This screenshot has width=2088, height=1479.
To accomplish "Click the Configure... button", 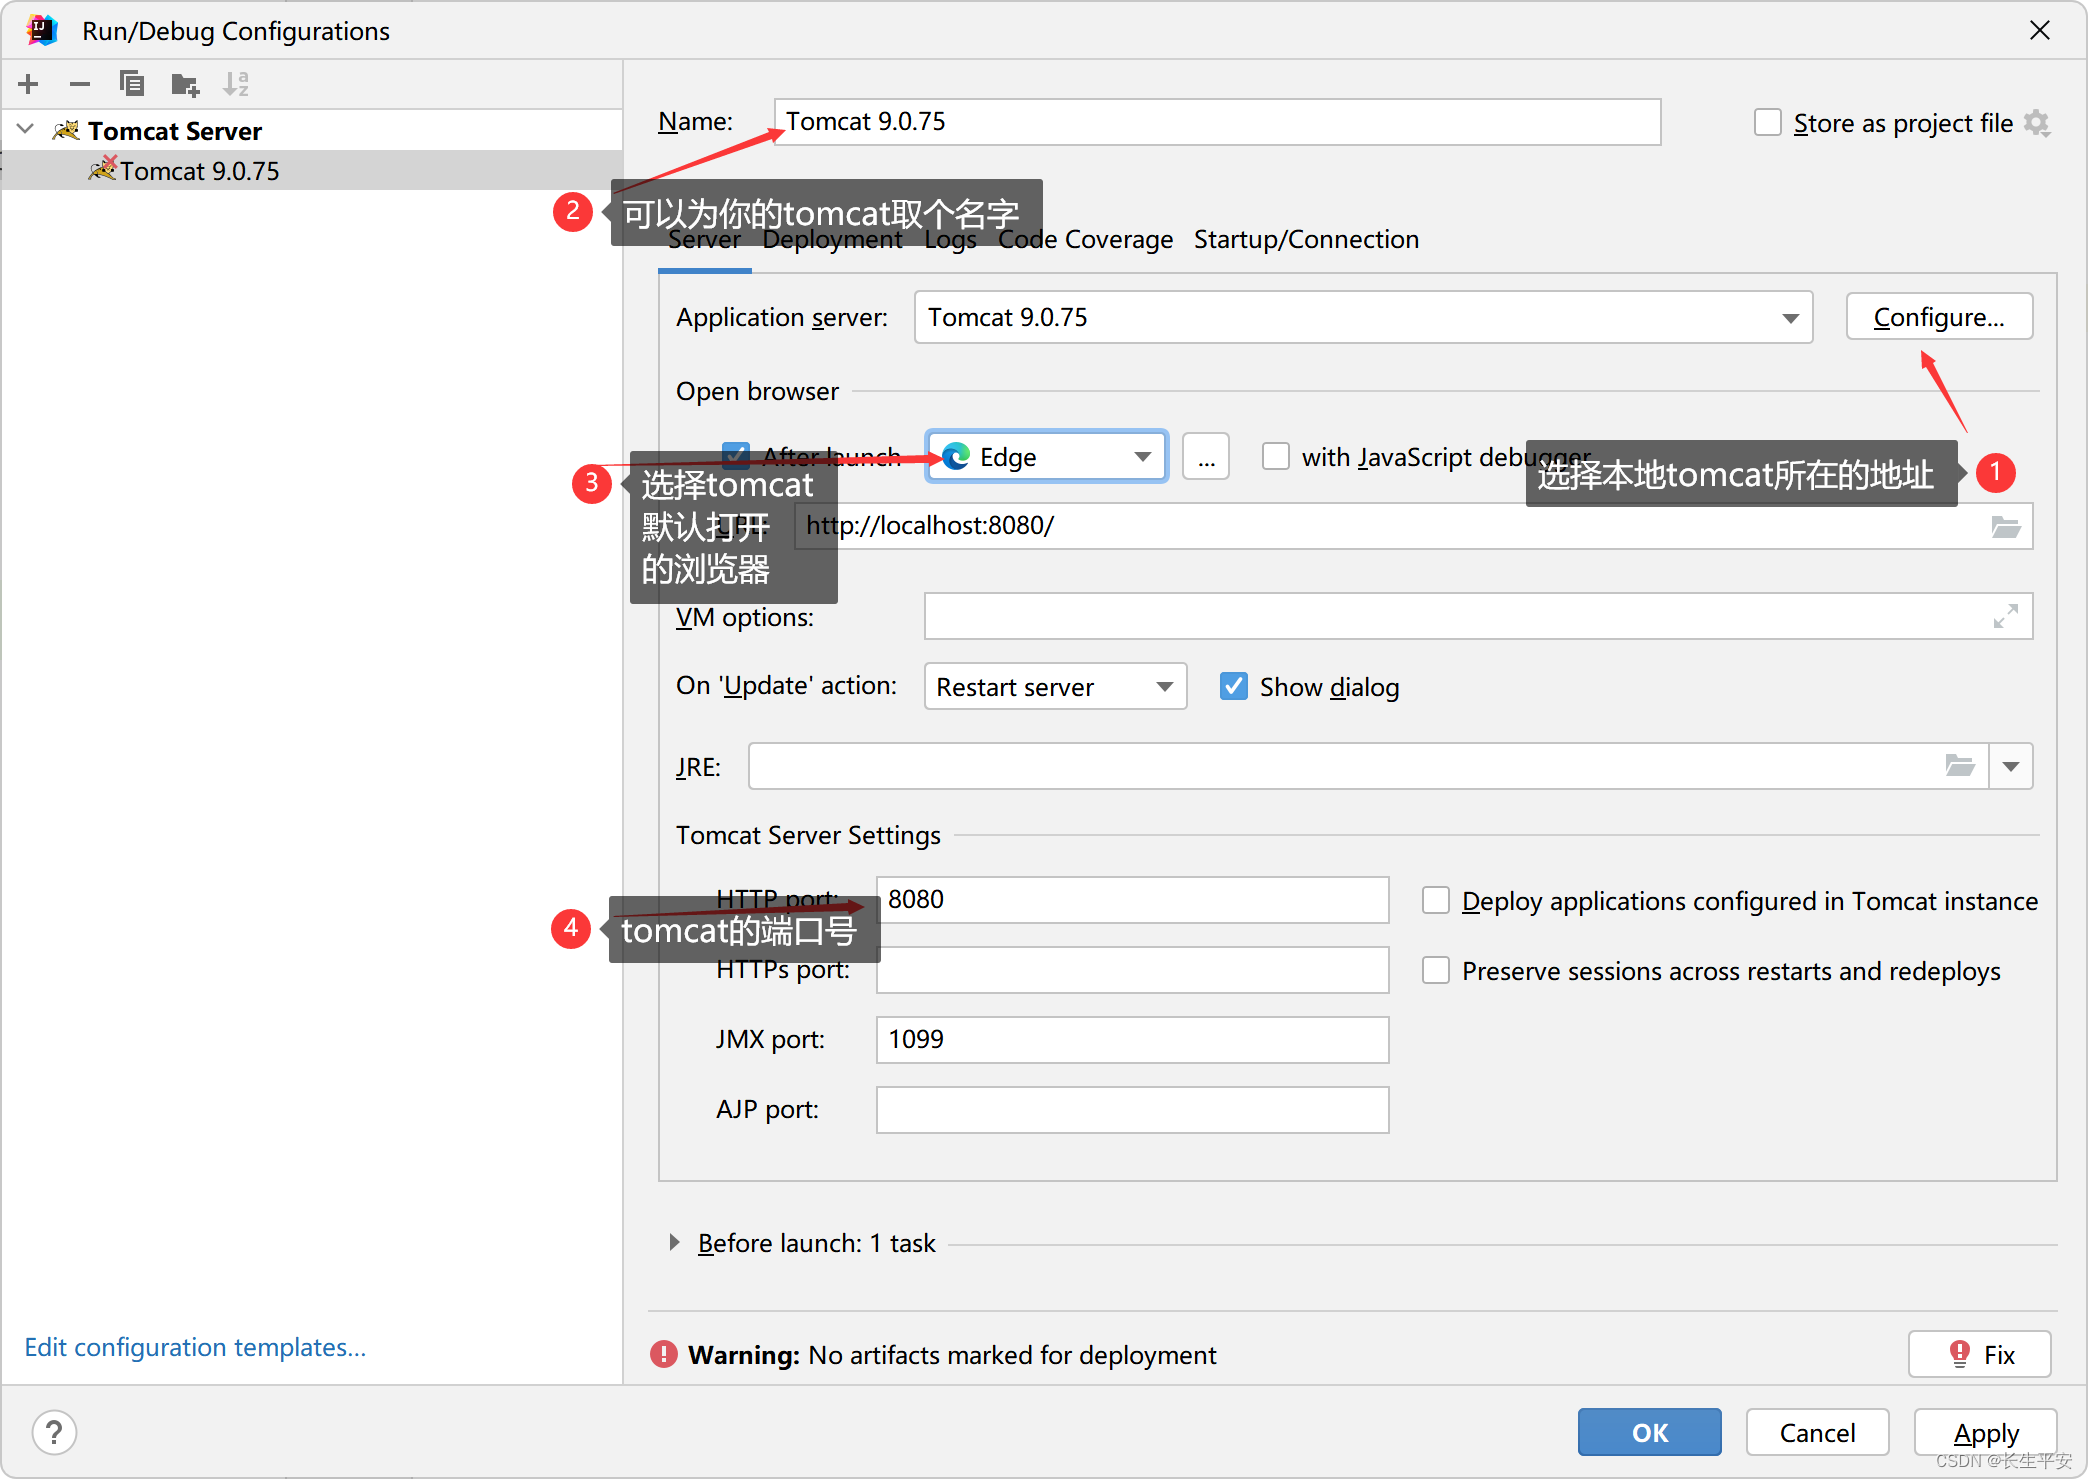I will coord(1939,317).
